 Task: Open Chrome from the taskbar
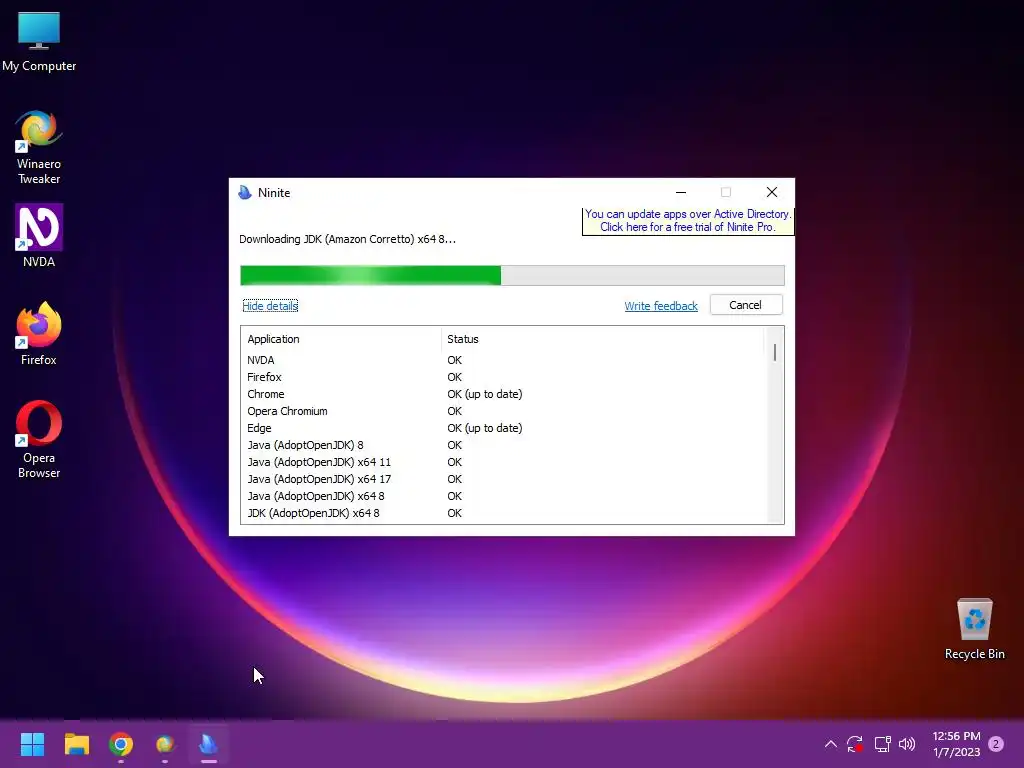(121, 744)
